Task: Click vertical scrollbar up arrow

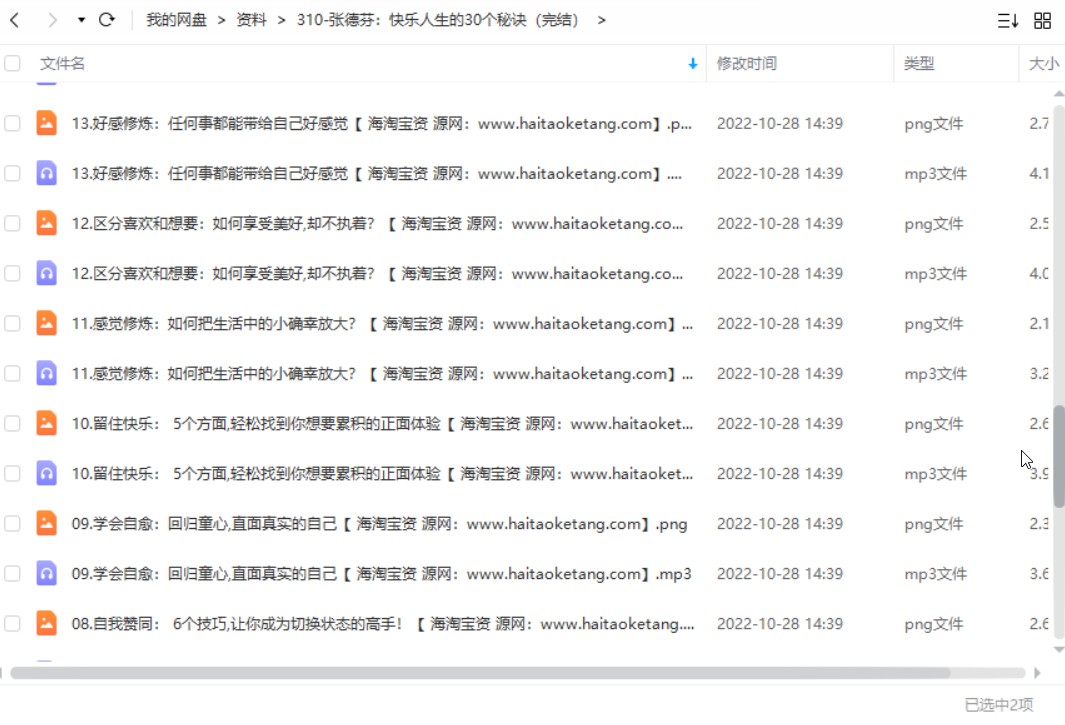Action: point(1059,93)
